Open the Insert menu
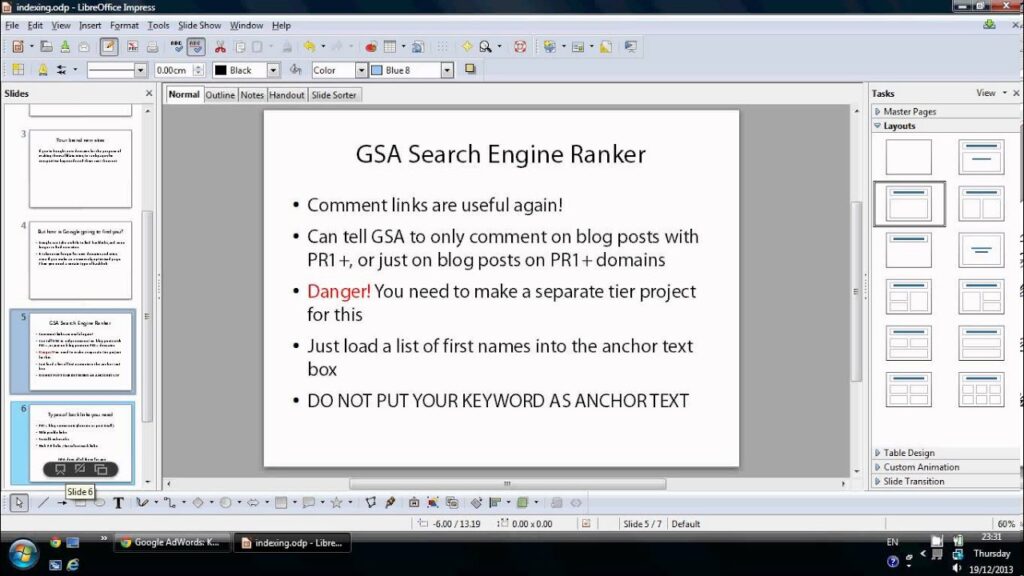1024x576 pixels. 90,25
